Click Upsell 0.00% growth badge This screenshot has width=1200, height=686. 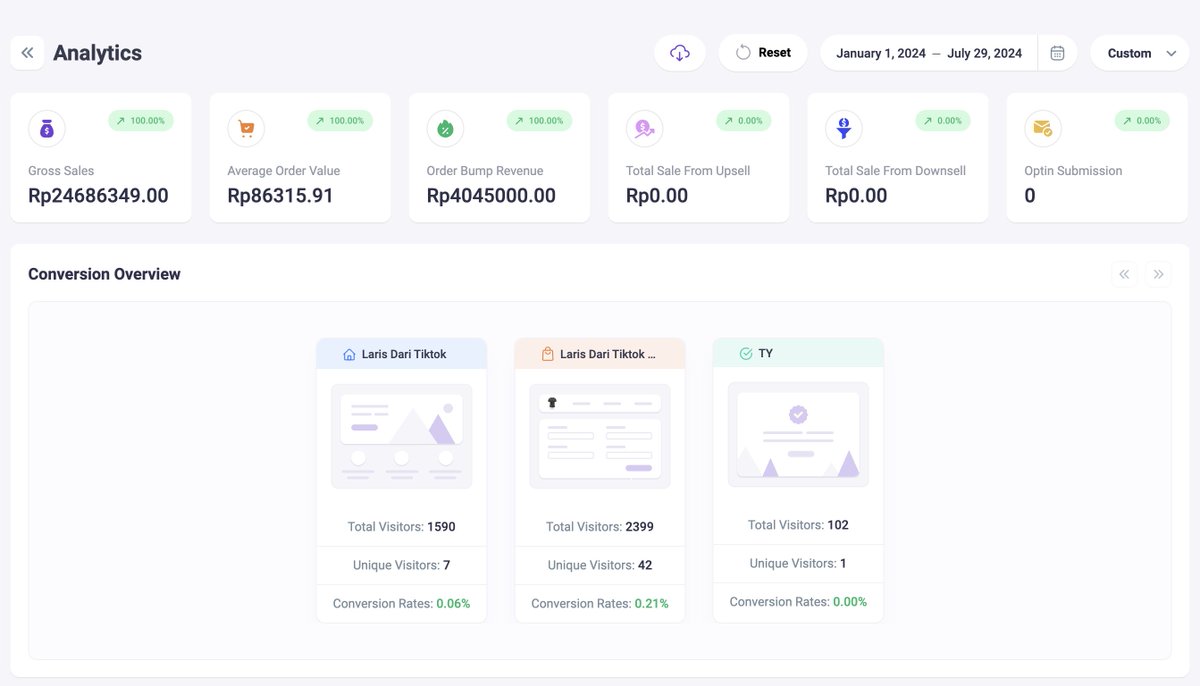[x=744, y=121]
